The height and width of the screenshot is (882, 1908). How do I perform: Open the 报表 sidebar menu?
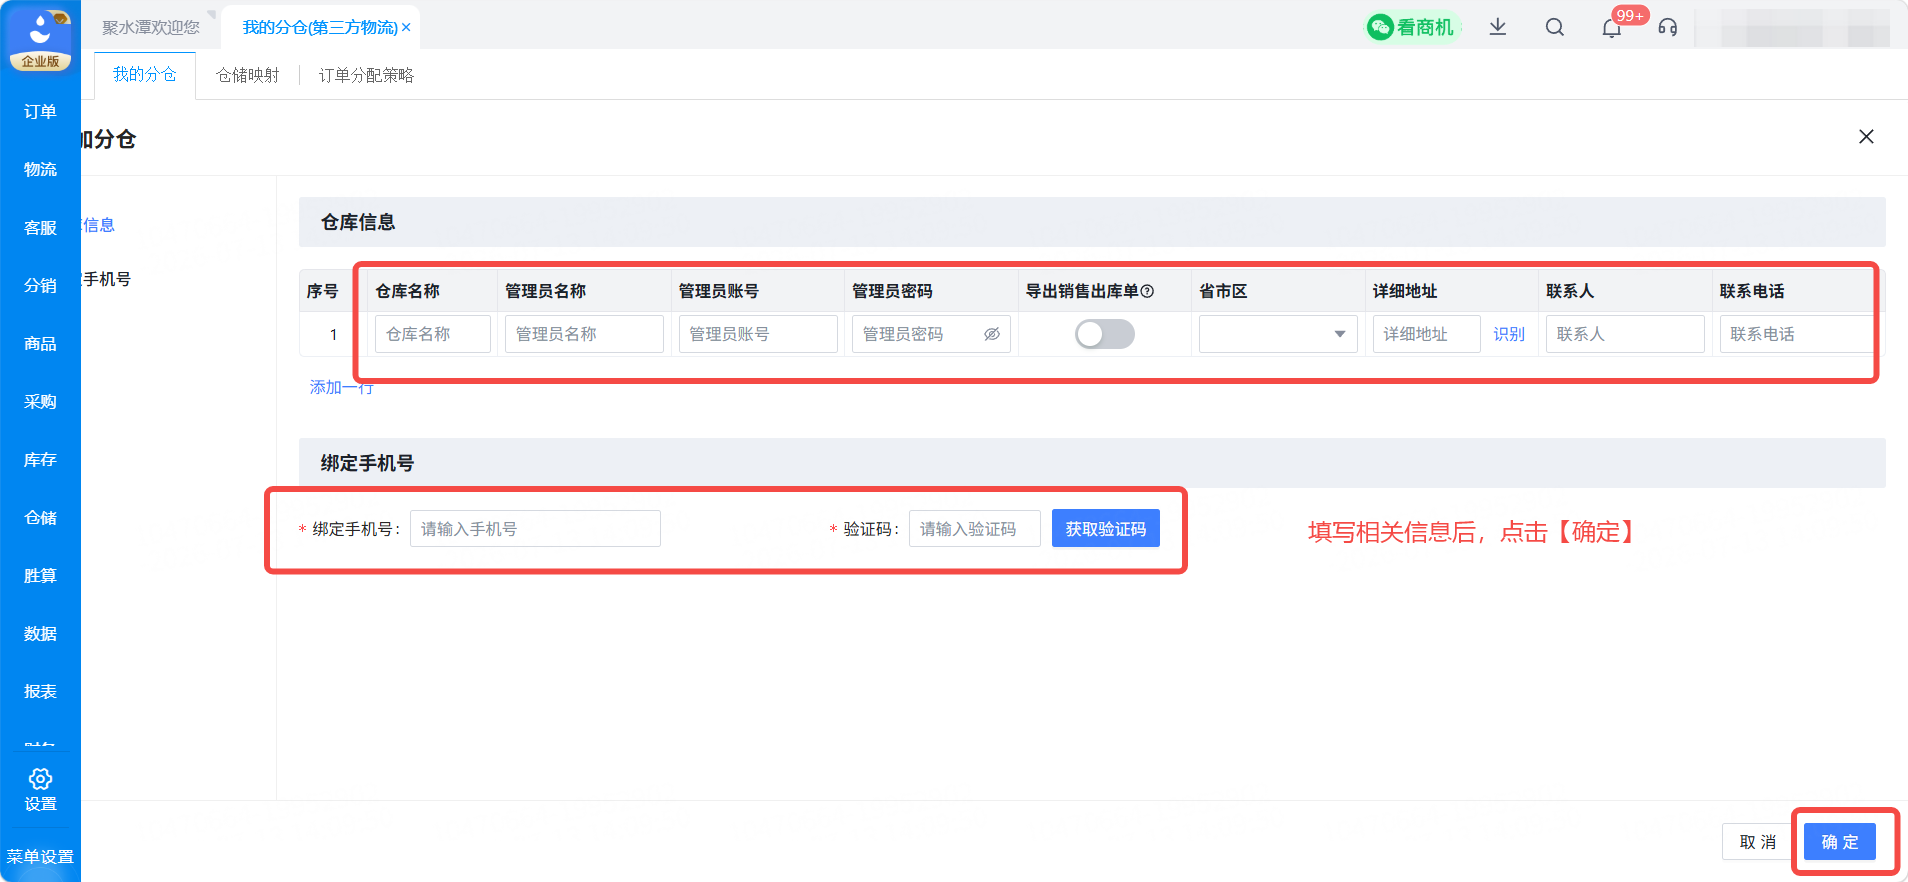tap(40, 692)
